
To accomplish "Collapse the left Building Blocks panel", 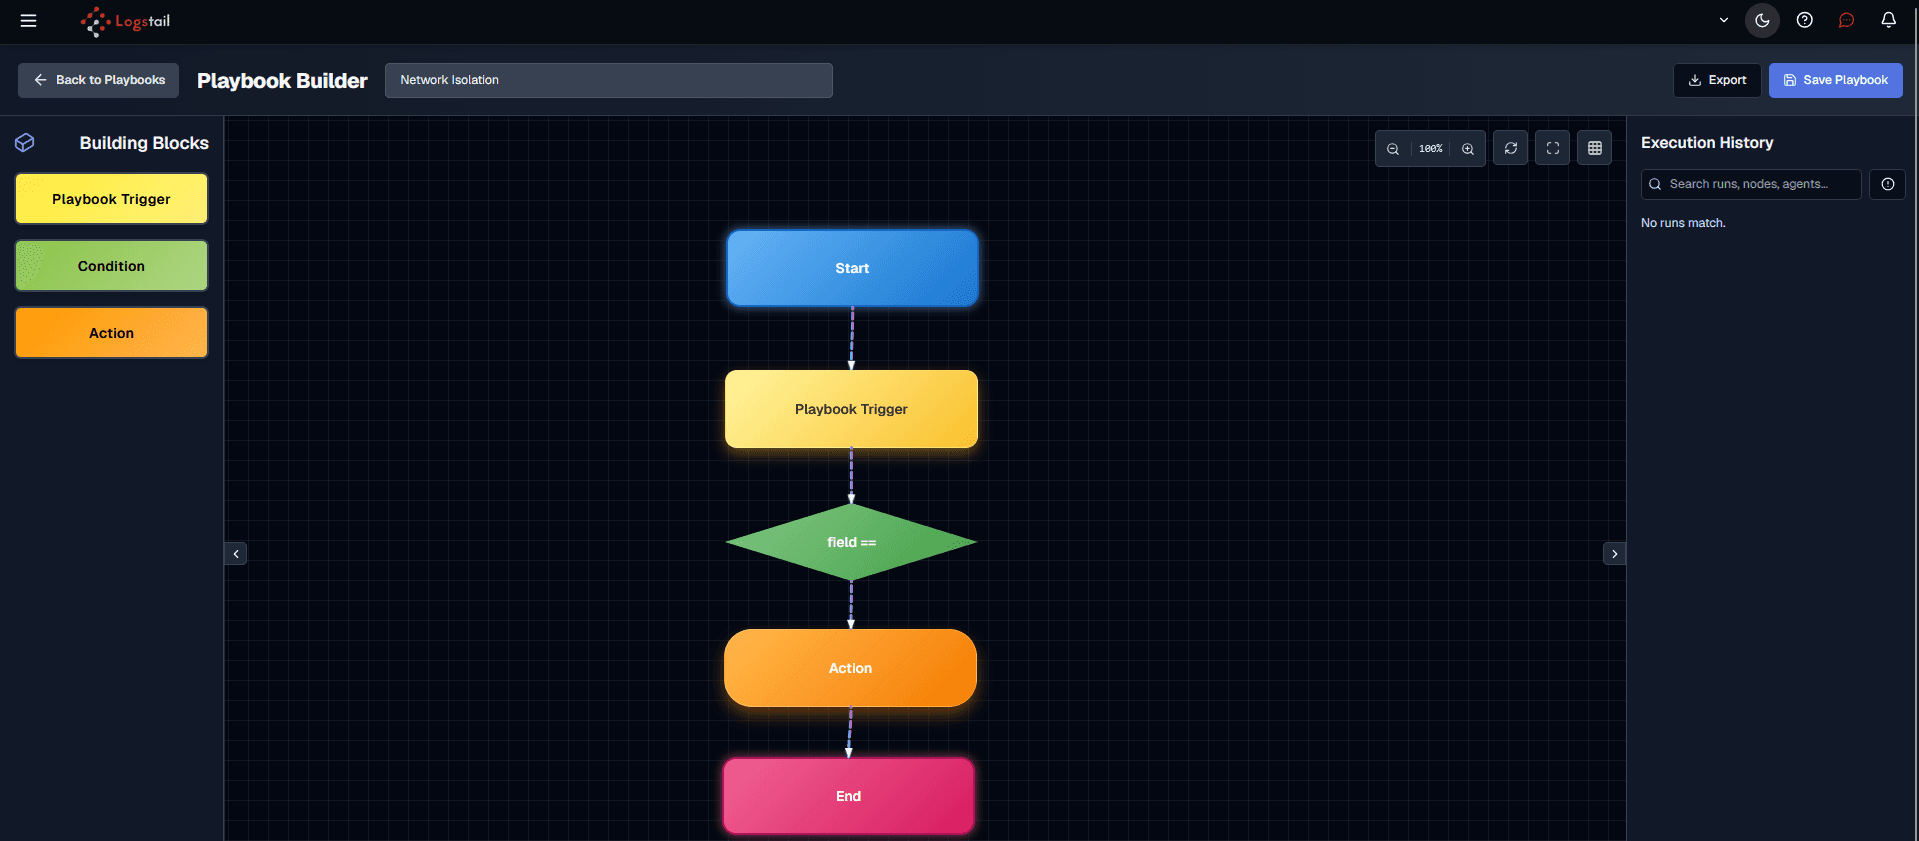I will pos(236,554).
